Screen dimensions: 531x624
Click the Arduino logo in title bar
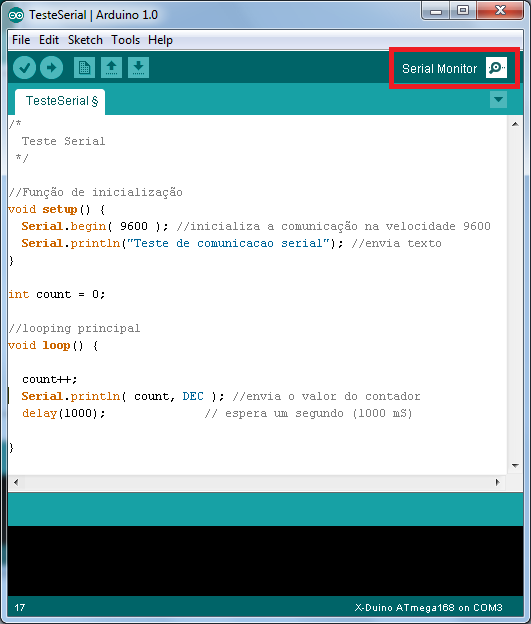pos(16,15)
